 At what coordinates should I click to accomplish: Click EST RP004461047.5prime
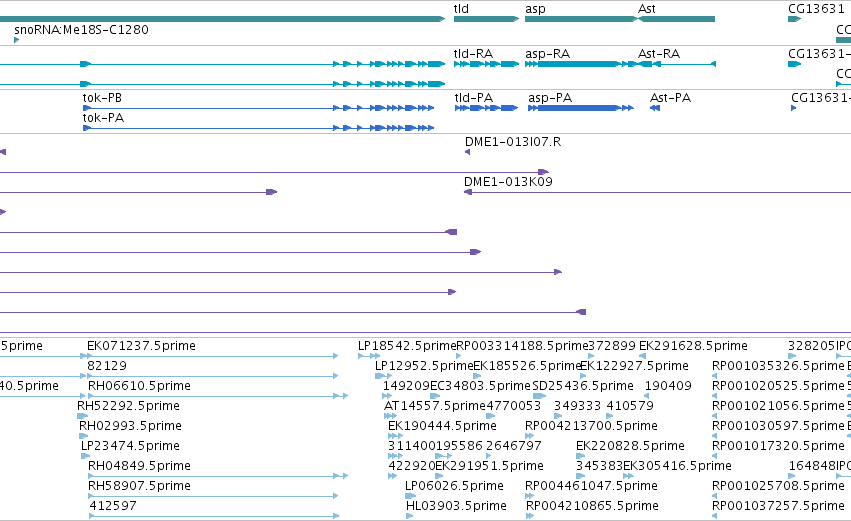click(x=591, y=486)
